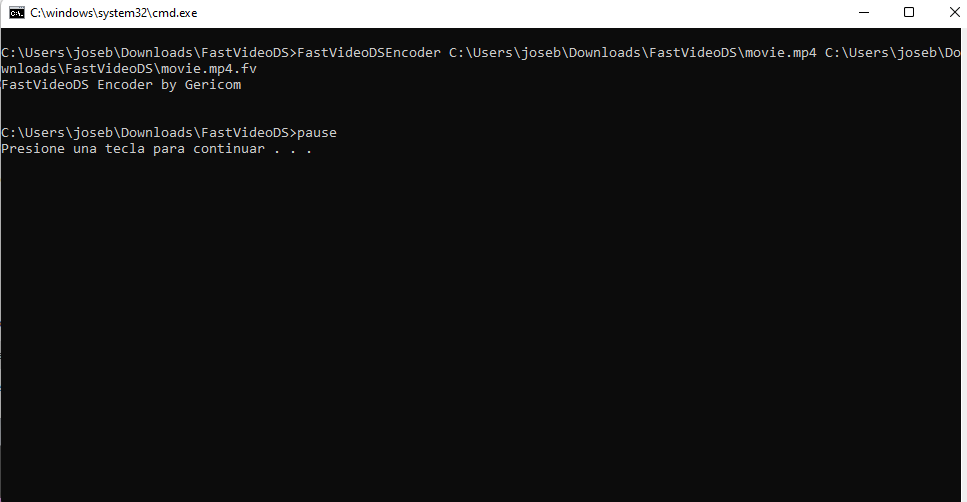Click the word Encoder in the banner line
Viewport: 967px width, 502px height.
click(125, 84)
